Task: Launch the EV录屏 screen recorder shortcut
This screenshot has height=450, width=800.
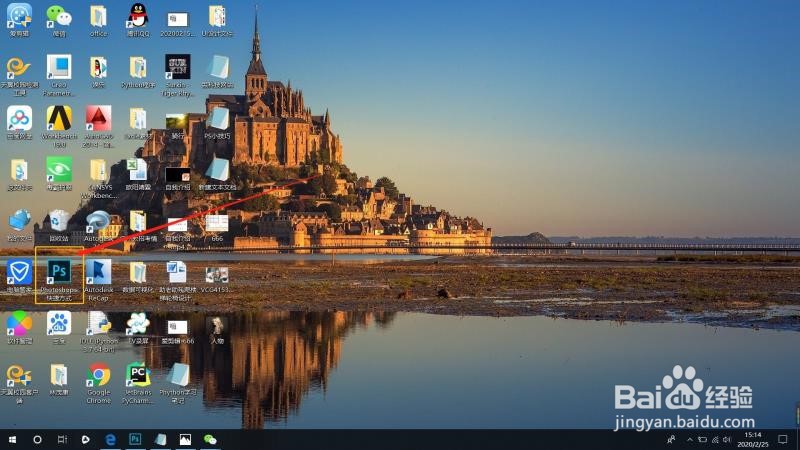Action: [138, 328]
